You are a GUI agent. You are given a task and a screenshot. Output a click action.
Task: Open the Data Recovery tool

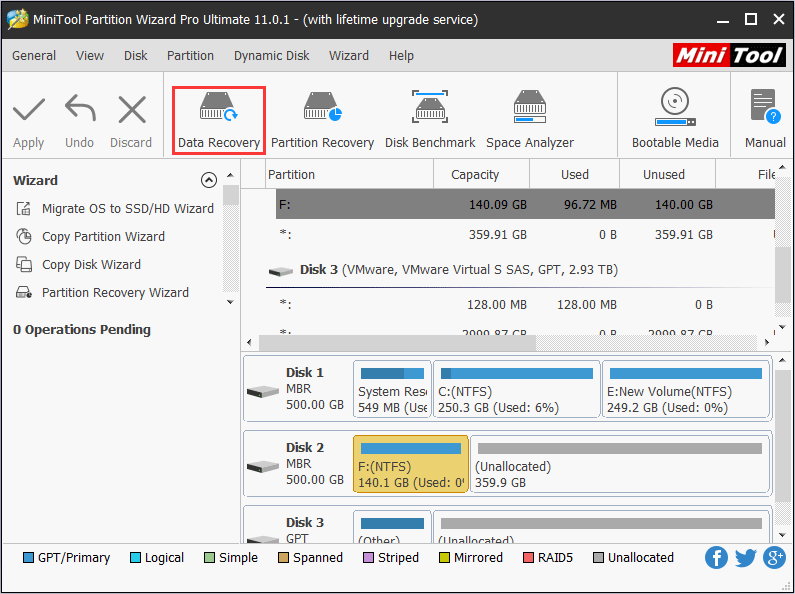[x=219, y=120]
